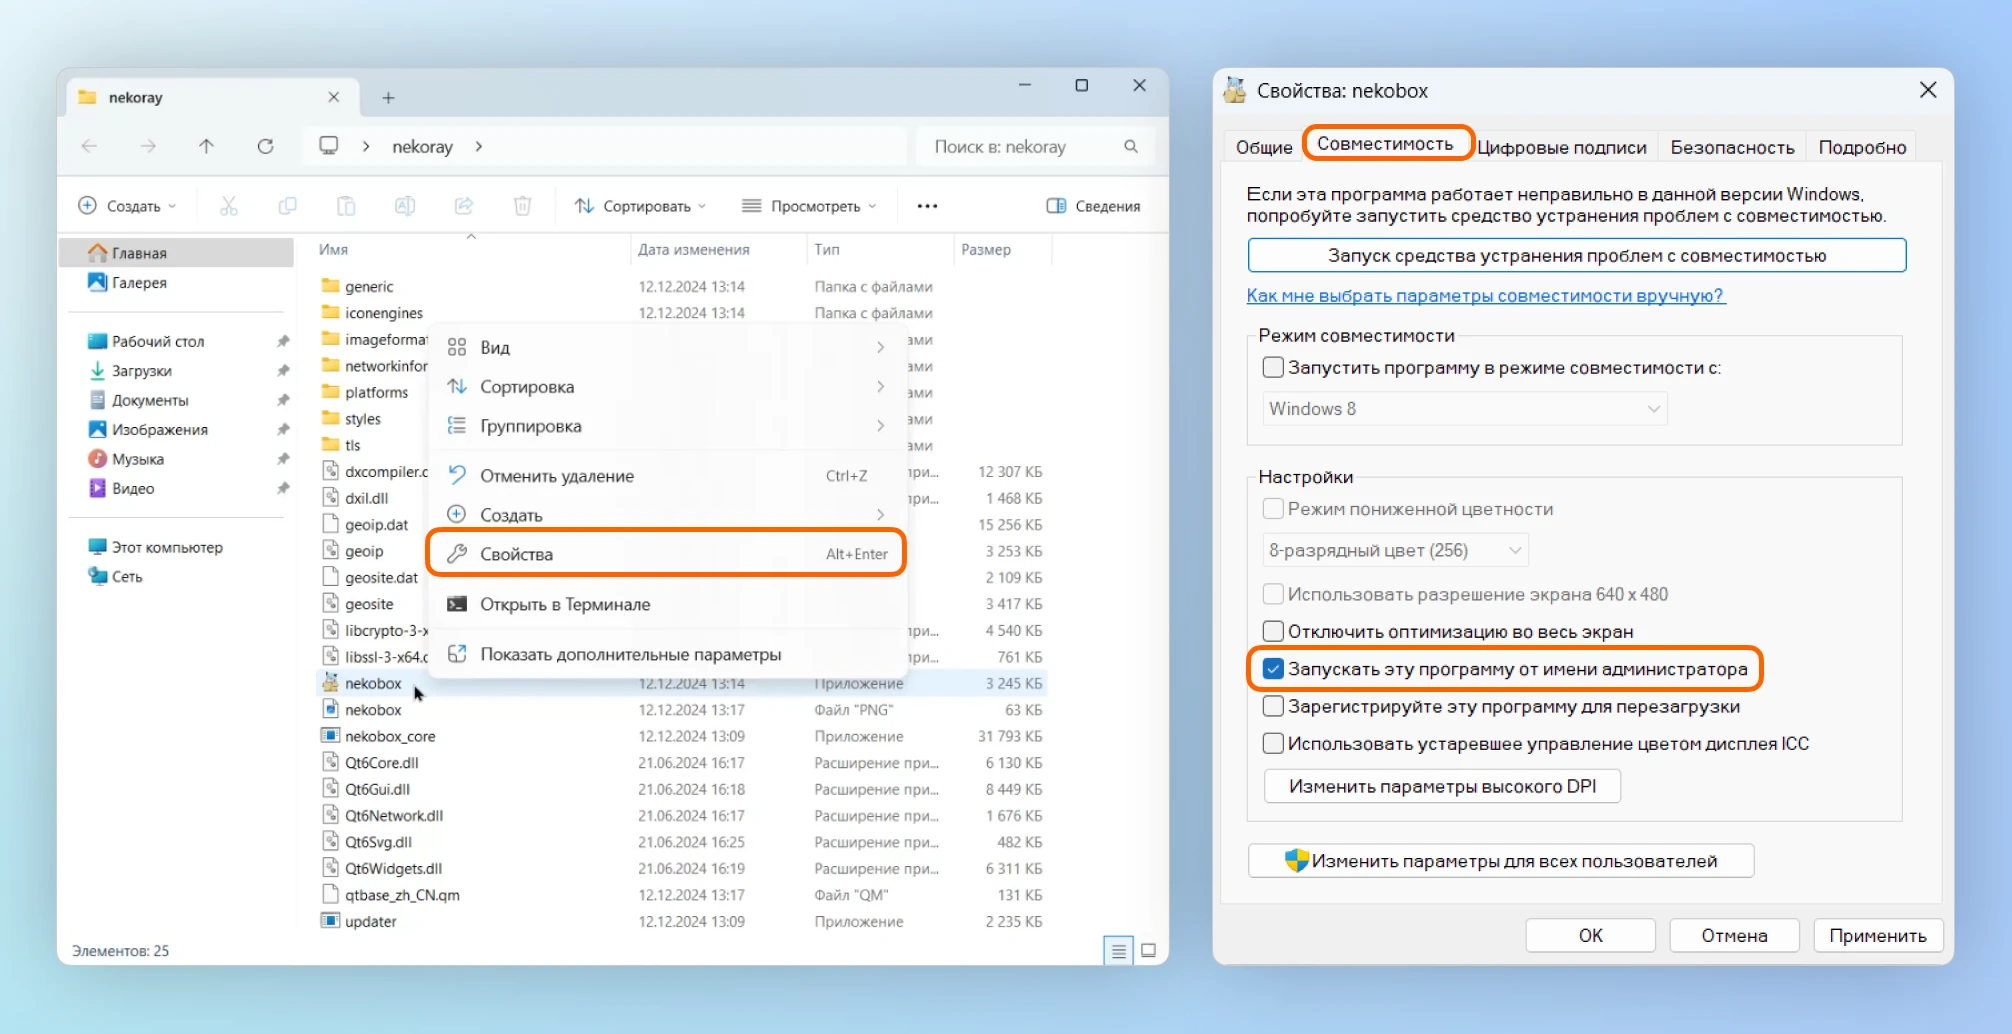Click the Cut scissors icon in toolbar
This screenshot has height=1034, width=2012.
tap(229, 206)
